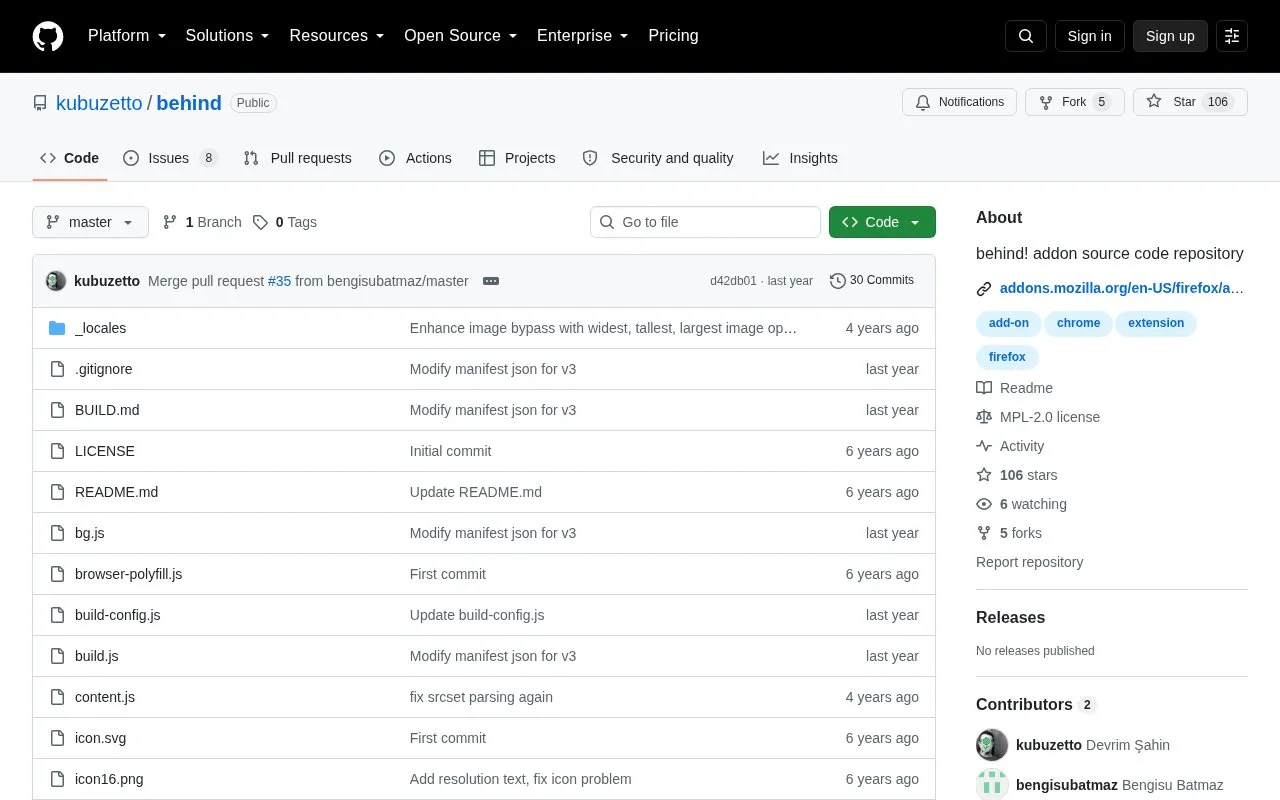Switch to the Projects tab
Screen dimensions: 1280x800
(x=517, y=158)
